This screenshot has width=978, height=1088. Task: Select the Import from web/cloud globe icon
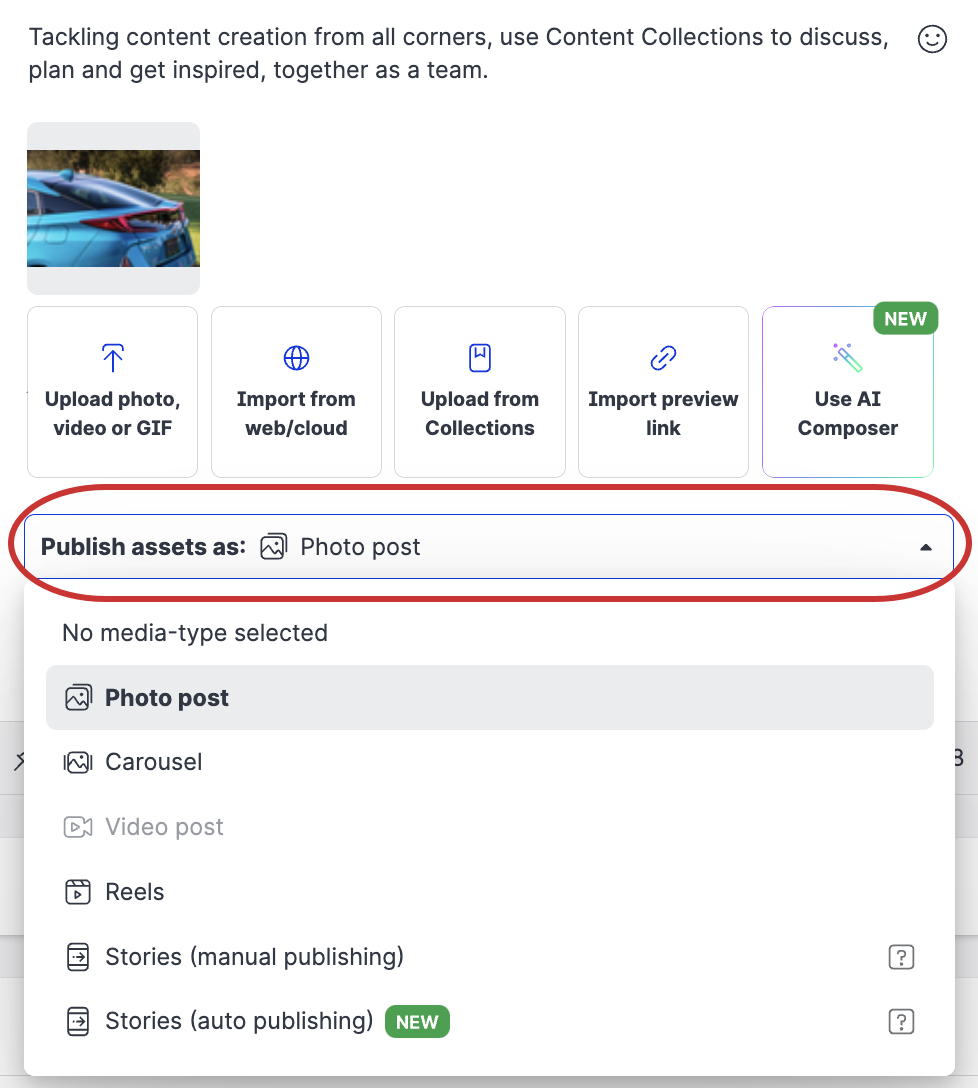296,357
